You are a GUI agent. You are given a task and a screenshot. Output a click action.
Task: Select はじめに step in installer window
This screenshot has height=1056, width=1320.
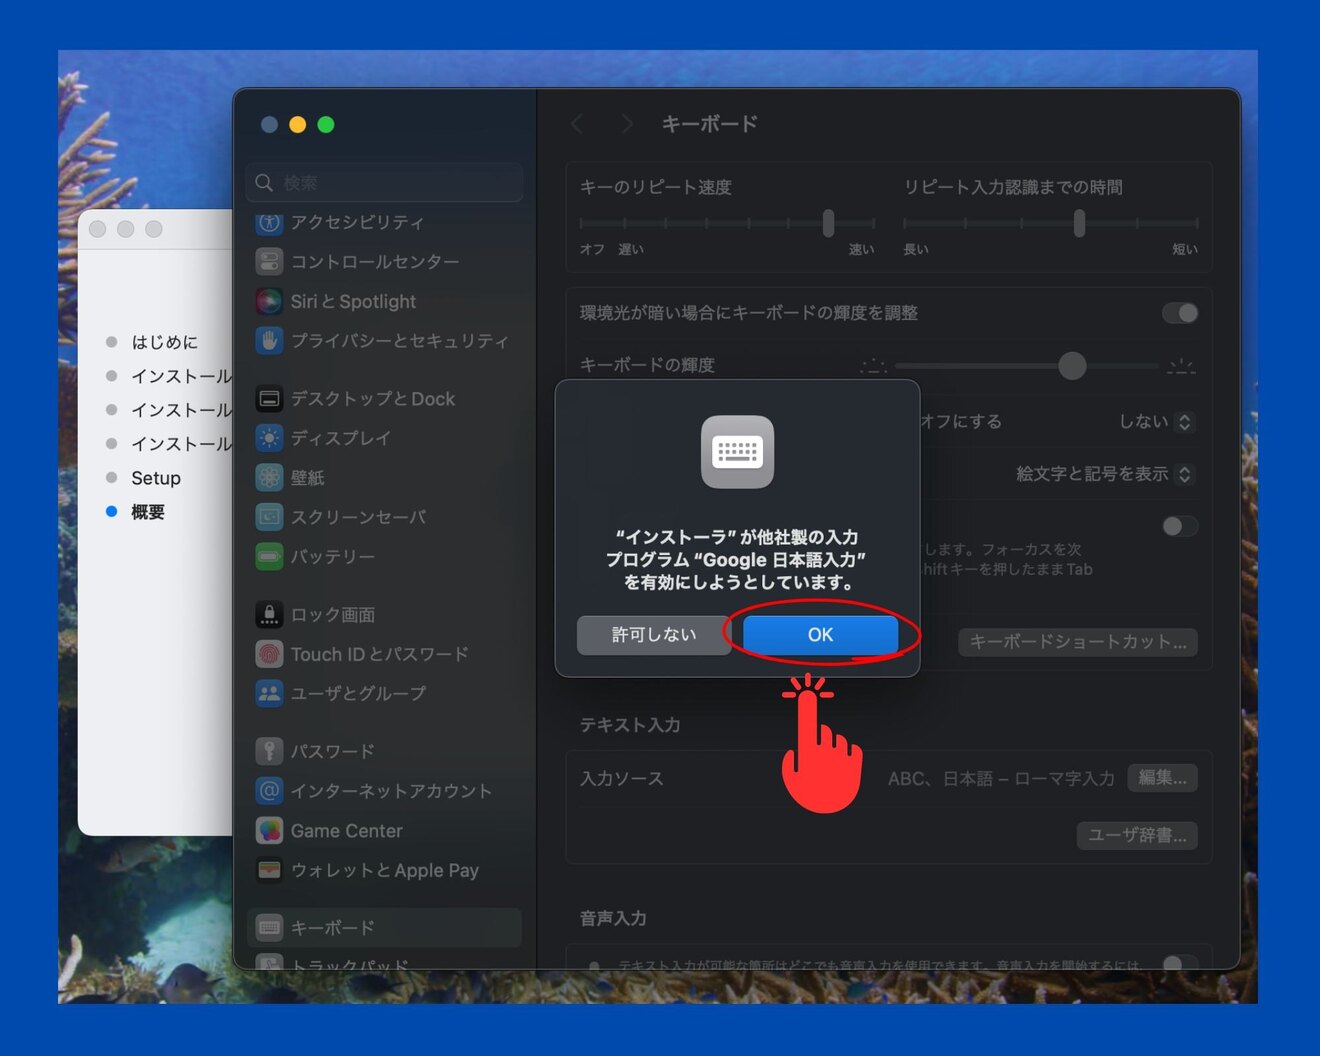coord(165,342)
